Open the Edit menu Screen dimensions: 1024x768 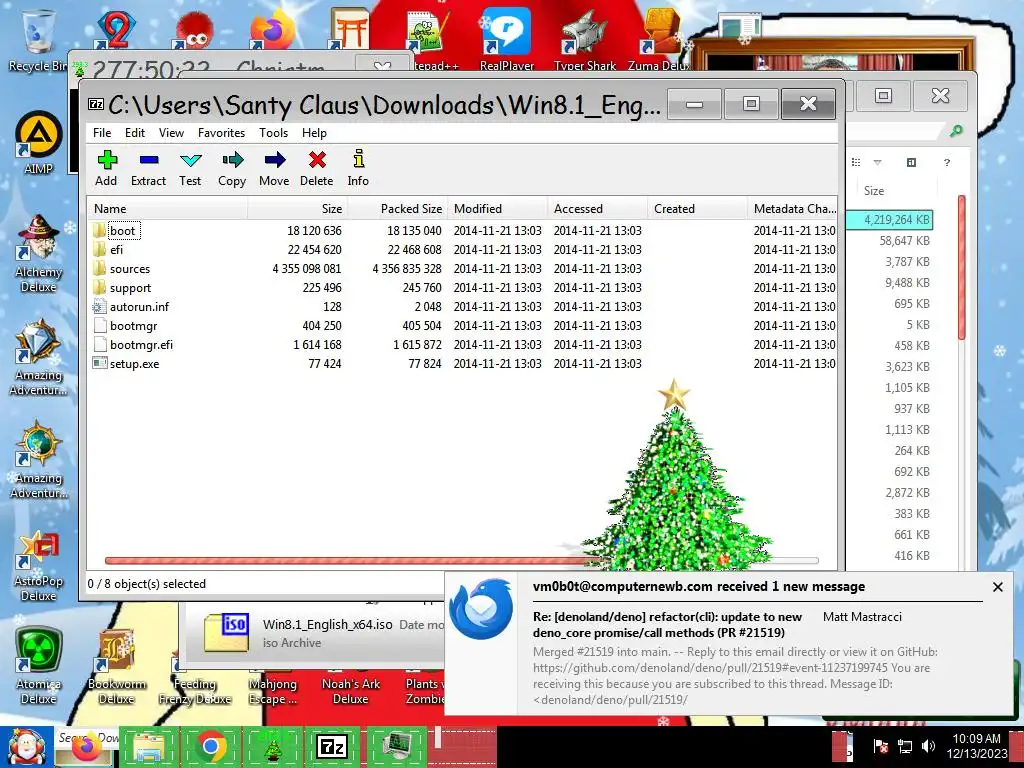[x=135, y=133]
